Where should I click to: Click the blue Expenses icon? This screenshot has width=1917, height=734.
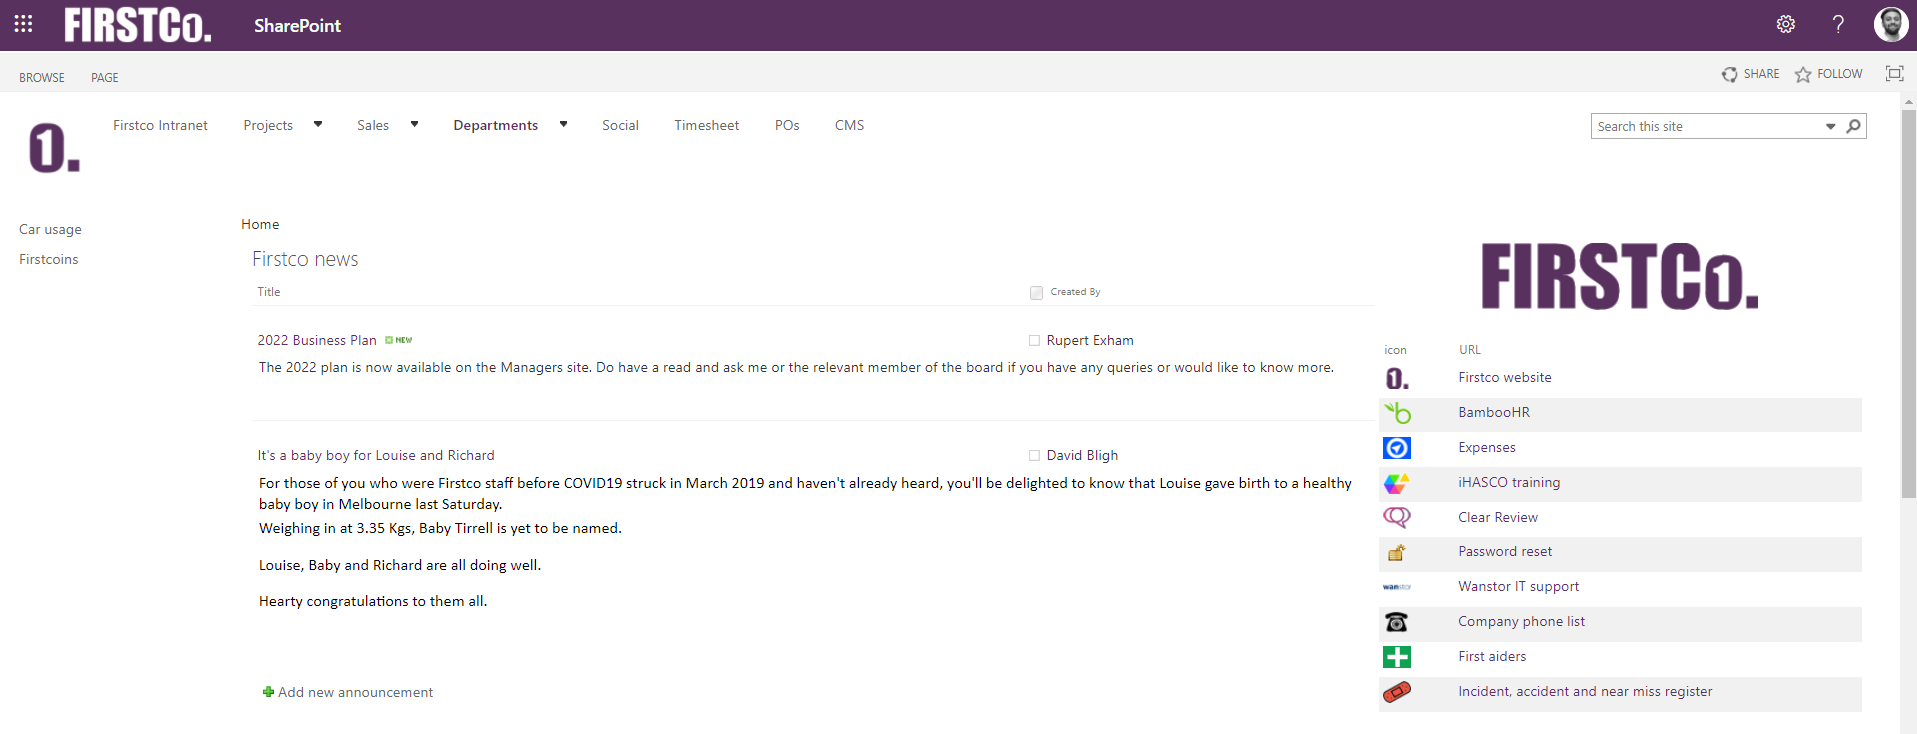point(1397,447)
